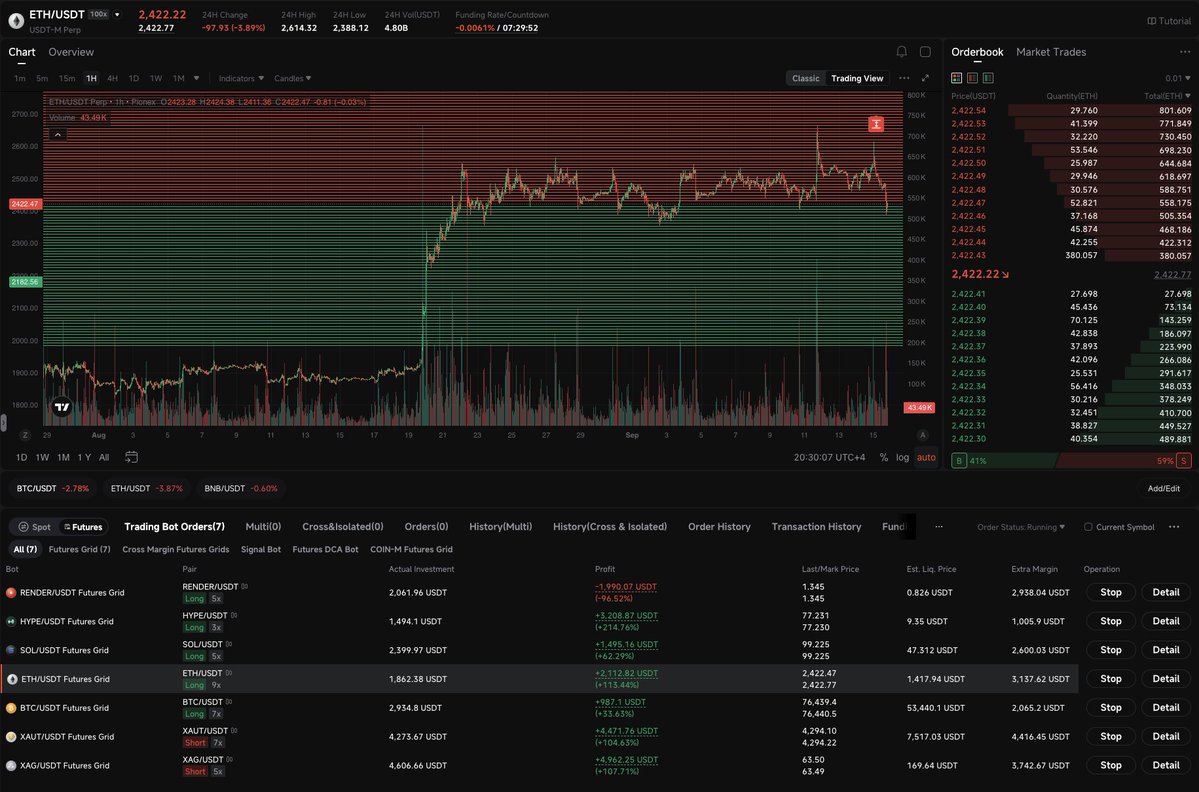
Task: Toggle the Current Symbol checkbox
Action: (x=1088, y=527)
